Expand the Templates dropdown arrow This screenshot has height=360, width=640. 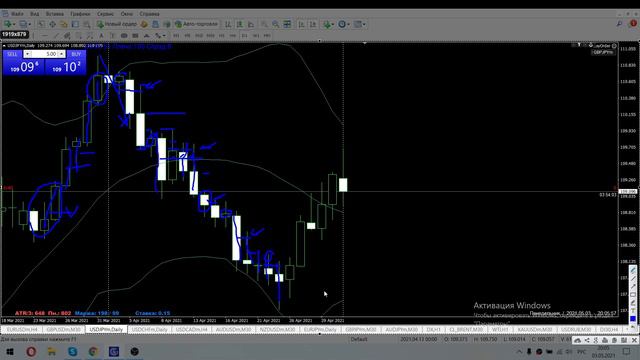tap(364, 24)
